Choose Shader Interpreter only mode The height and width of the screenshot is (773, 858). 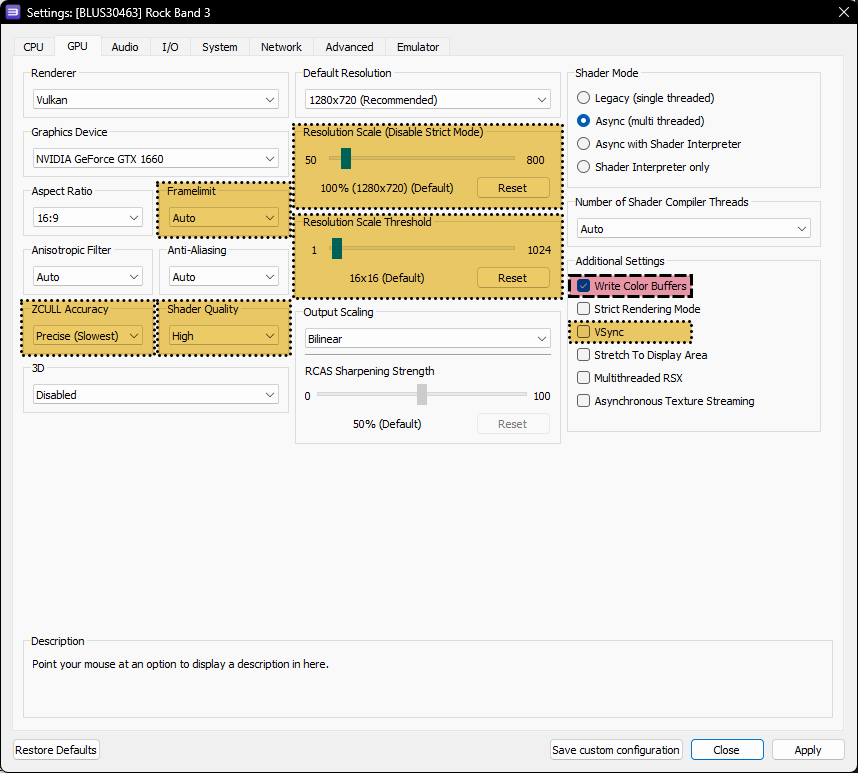click(x=643, y=167)
